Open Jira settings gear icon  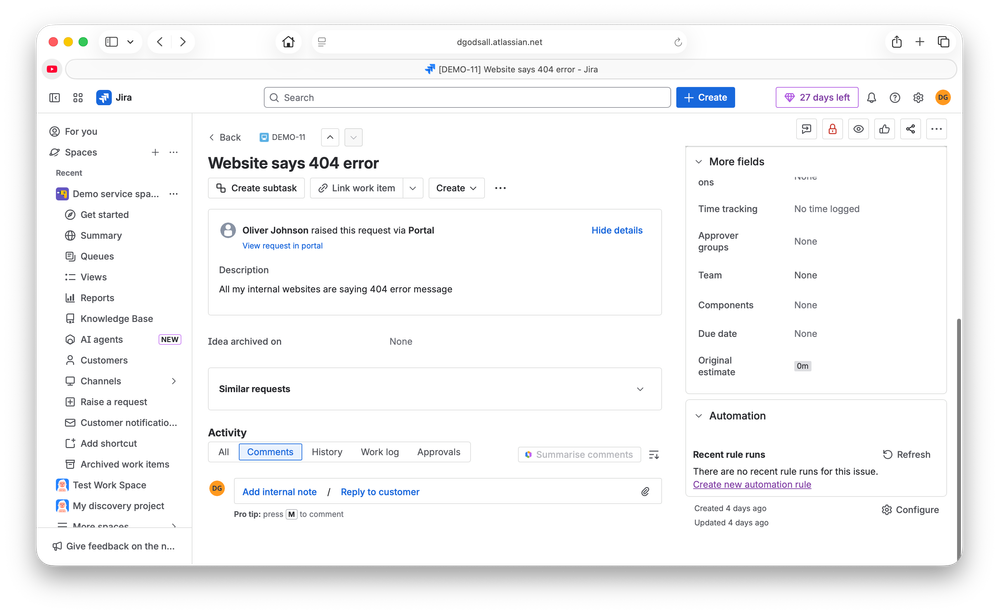pyautogui.click(x=918, y=97)
